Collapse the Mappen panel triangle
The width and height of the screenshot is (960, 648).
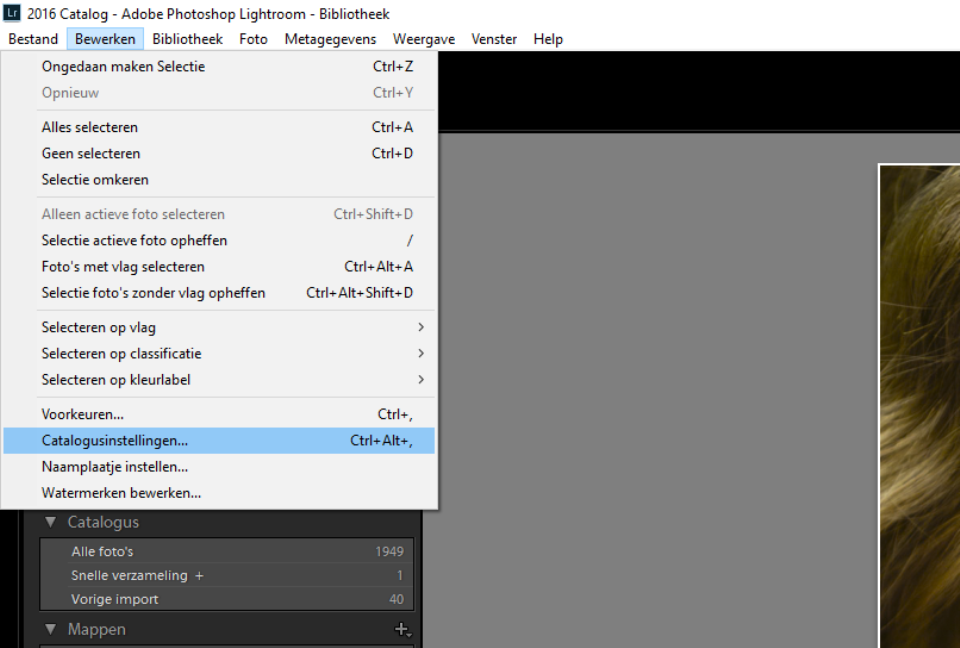(50, 629)
